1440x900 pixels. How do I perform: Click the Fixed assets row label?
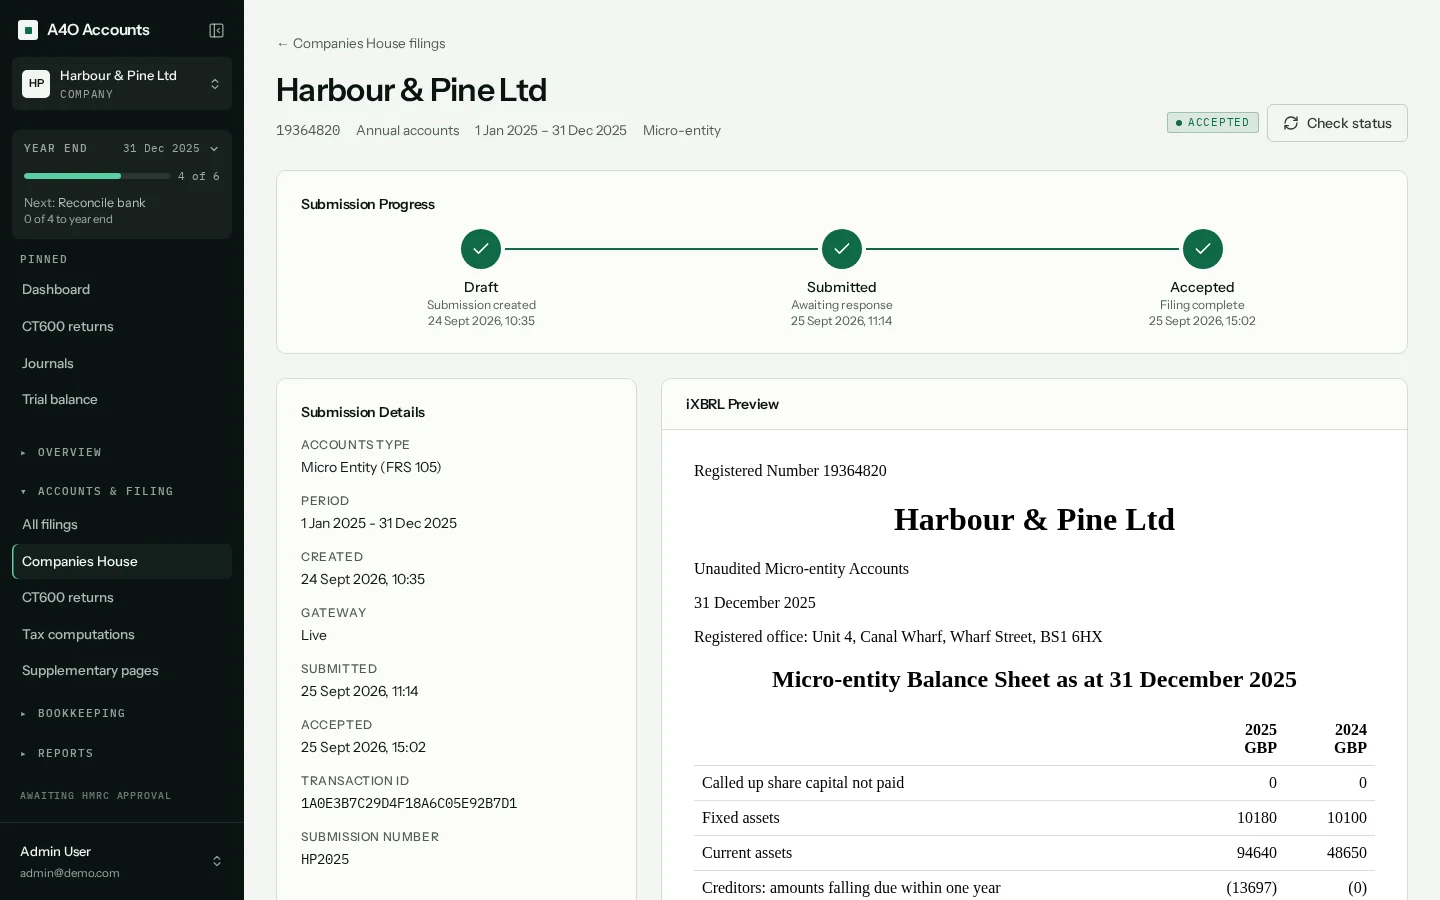click(x=741, y=818)
